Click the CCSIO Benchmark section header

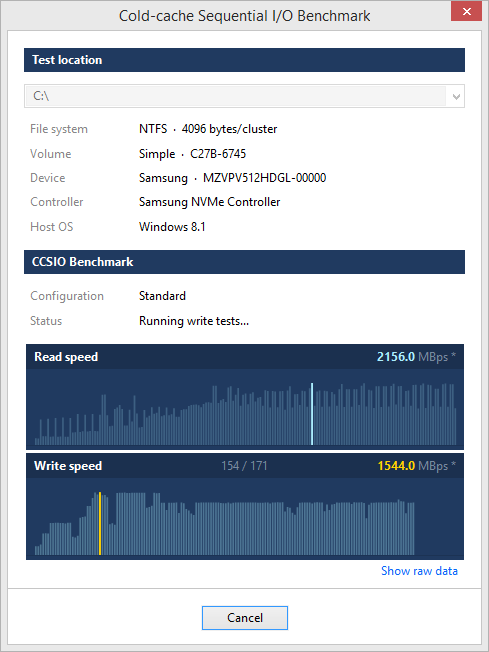(x=244, y=262)
